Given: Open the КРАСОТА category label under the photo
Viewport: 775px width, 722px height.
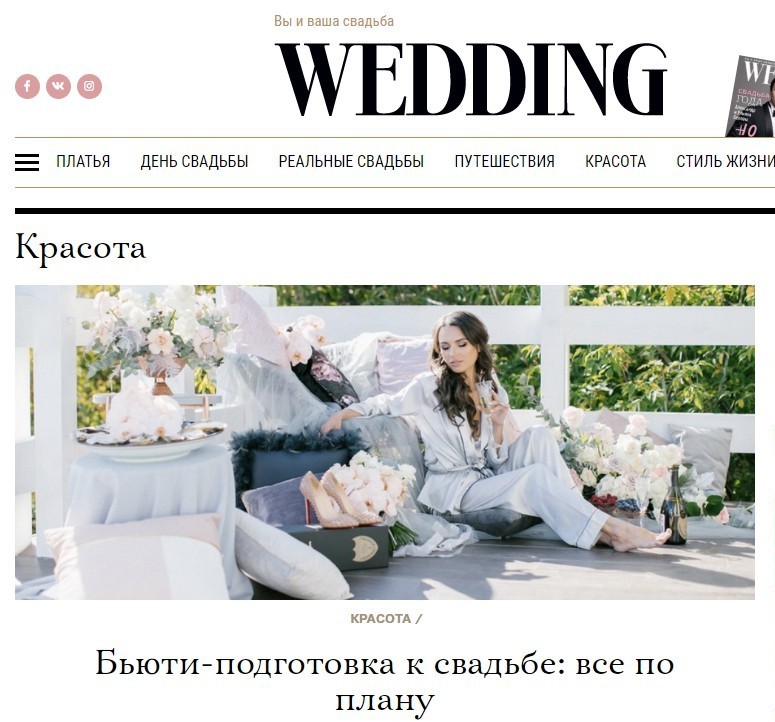Looking at the screenshot, I should (381, 619).
